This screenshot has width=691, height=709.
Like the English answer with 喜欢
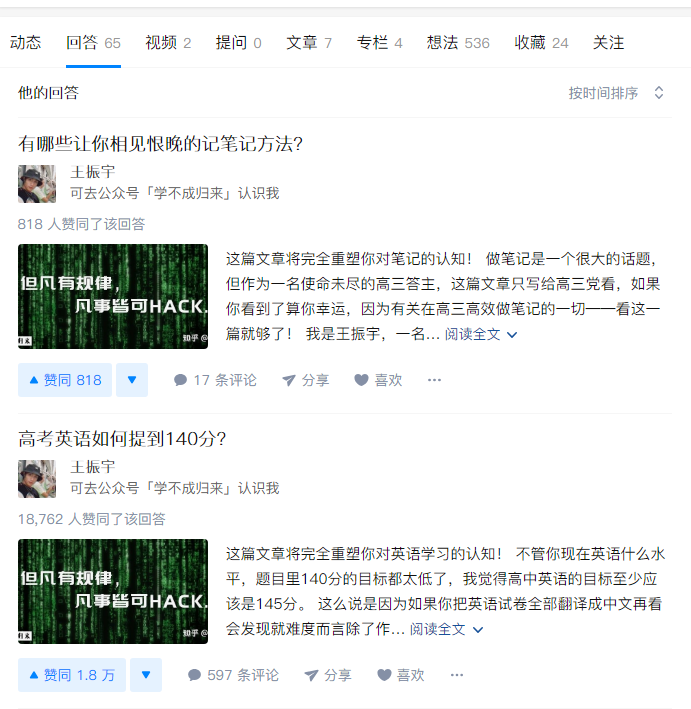pyautogui.click(x=401, y=675)
